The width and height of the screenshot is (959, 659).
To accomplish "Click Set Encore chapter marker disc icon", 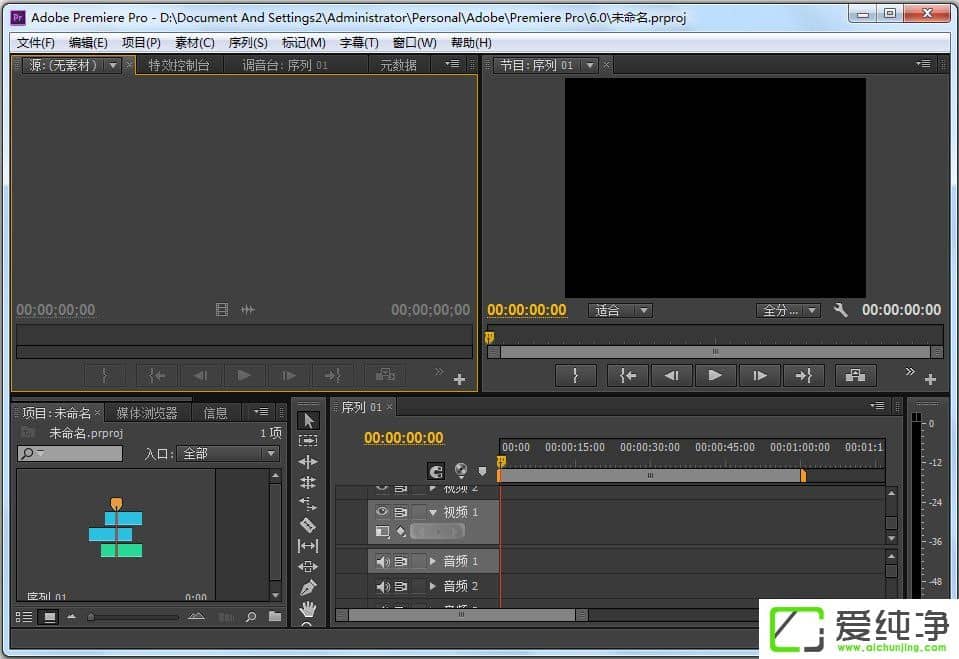I will click(461, 470).
